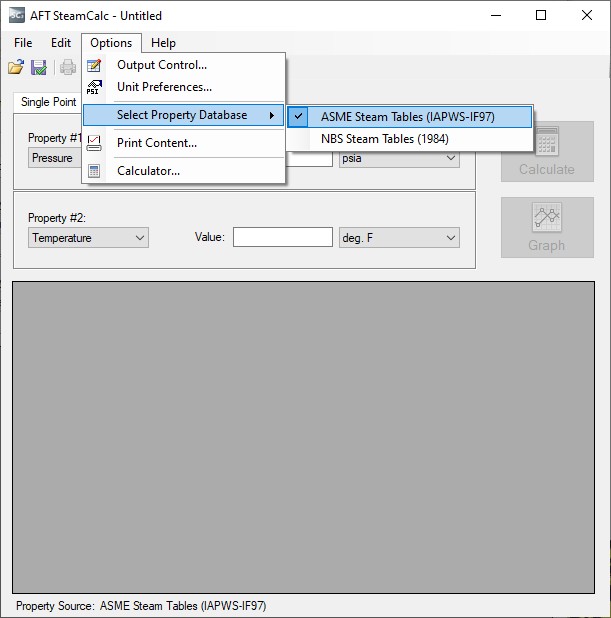Click Property Source status bar text
611x618 pixels.
[x=141, y=605]
